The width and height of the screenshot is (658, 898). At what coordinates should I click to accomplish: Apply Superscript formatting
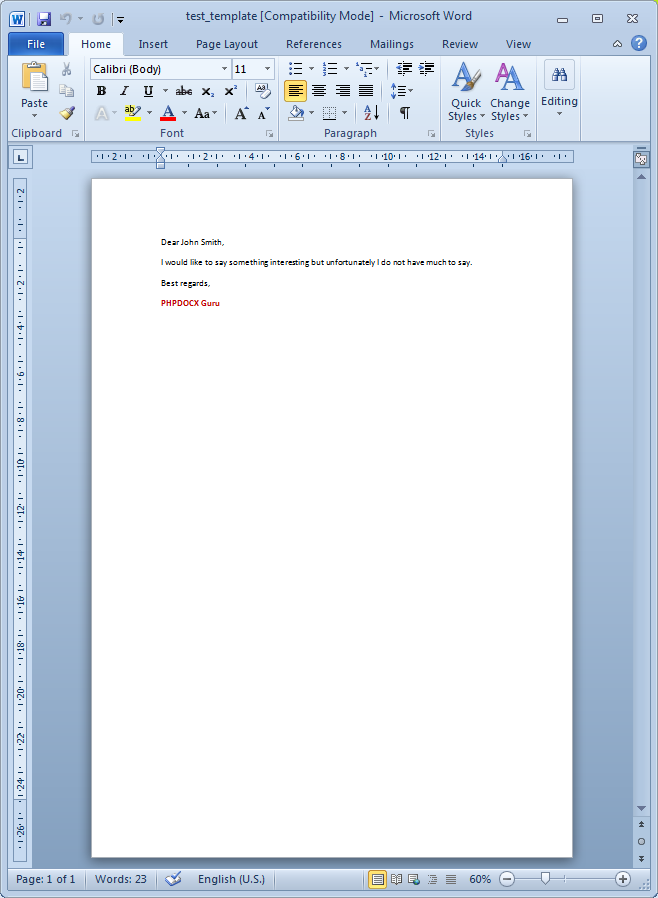tap(231, 91)
